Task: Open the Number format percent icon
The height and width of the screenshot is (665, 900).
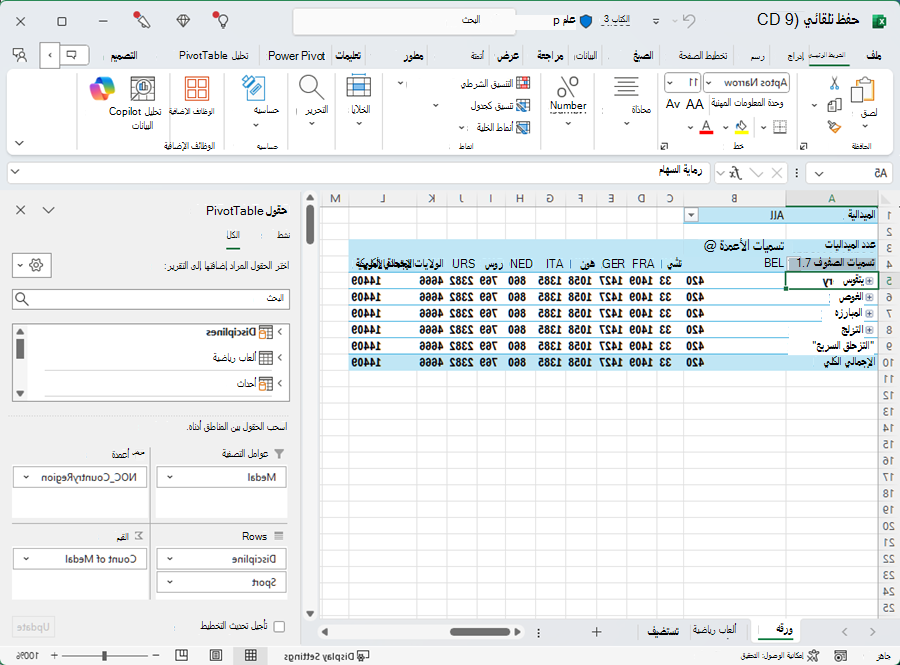Action: click(x=568, y=88)
